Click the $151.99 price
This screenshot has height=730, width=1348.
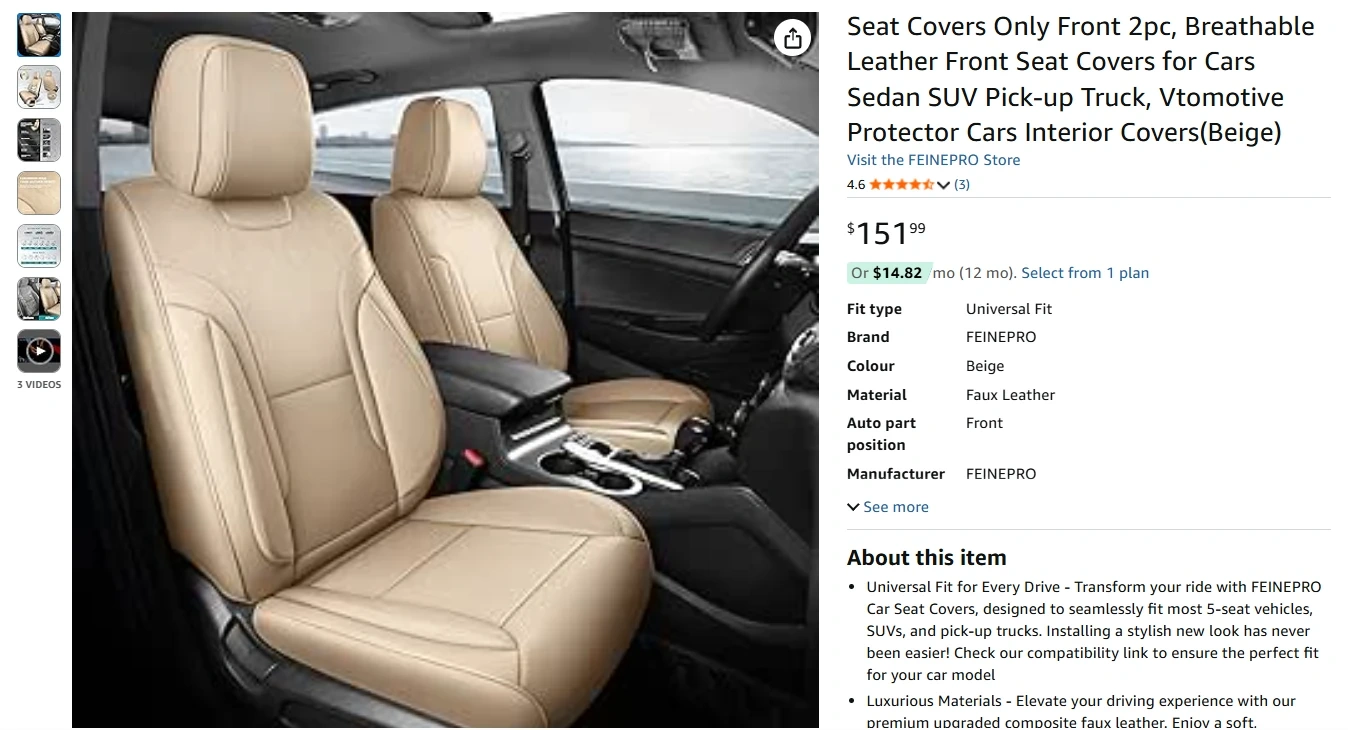tap(887, 233)
